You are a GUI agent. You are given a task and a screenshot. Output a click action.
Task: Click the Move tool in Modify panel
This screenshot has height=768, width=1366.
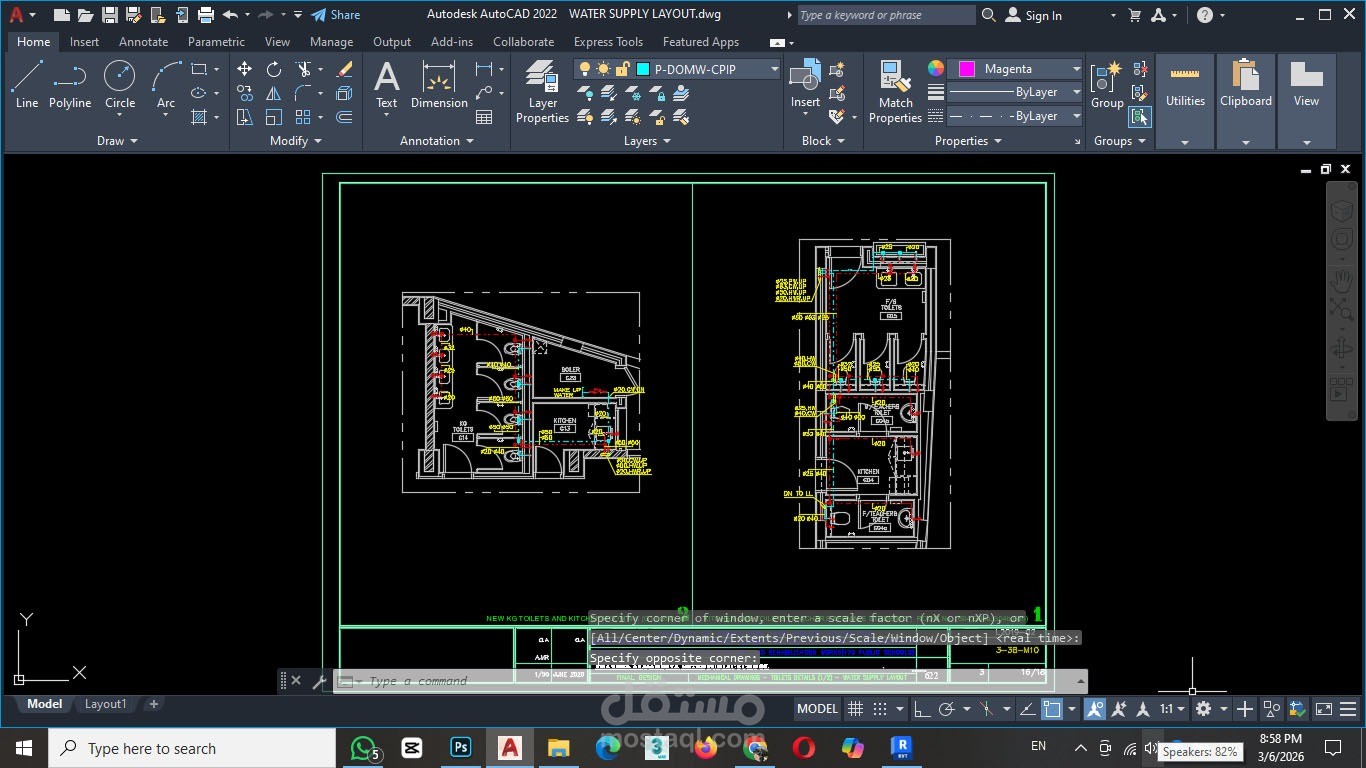coord(245,69)
